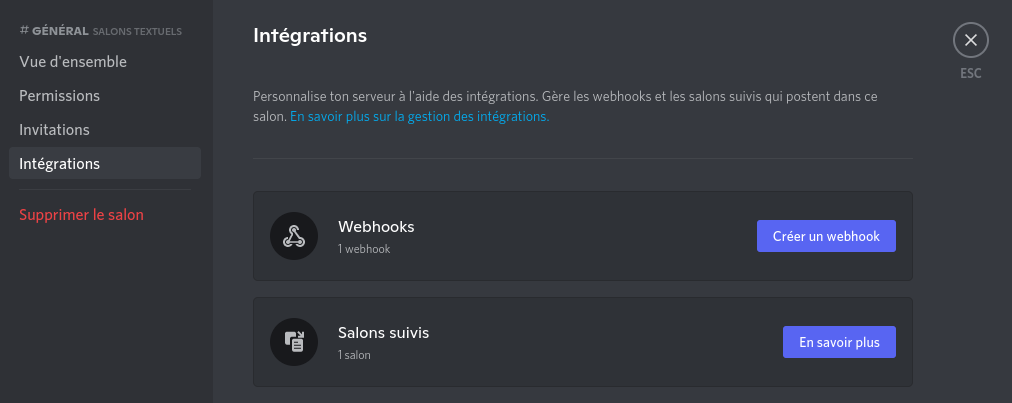
Task: Click the Webhooks circular icon
Action: 294,236
